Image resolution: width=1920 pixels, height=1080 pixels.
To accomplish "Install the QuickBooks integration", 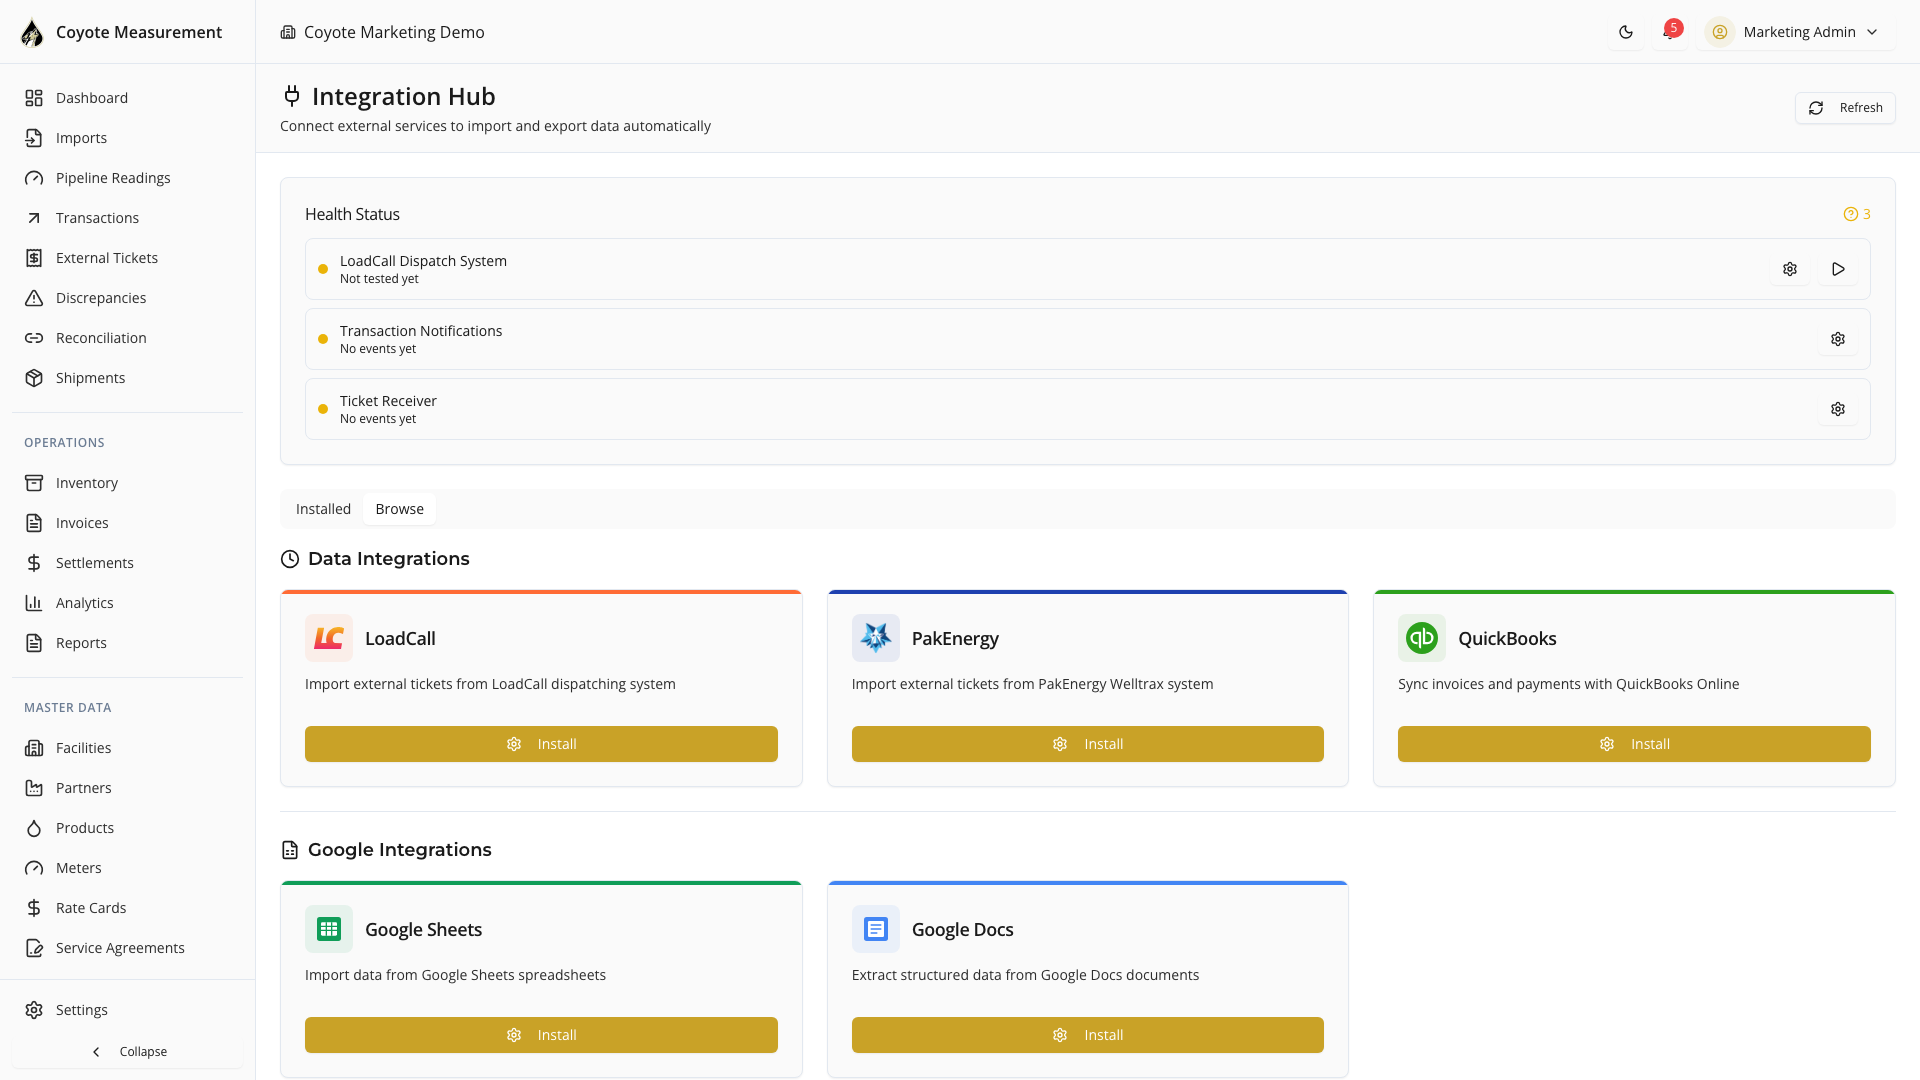I will click(1634, 744).
